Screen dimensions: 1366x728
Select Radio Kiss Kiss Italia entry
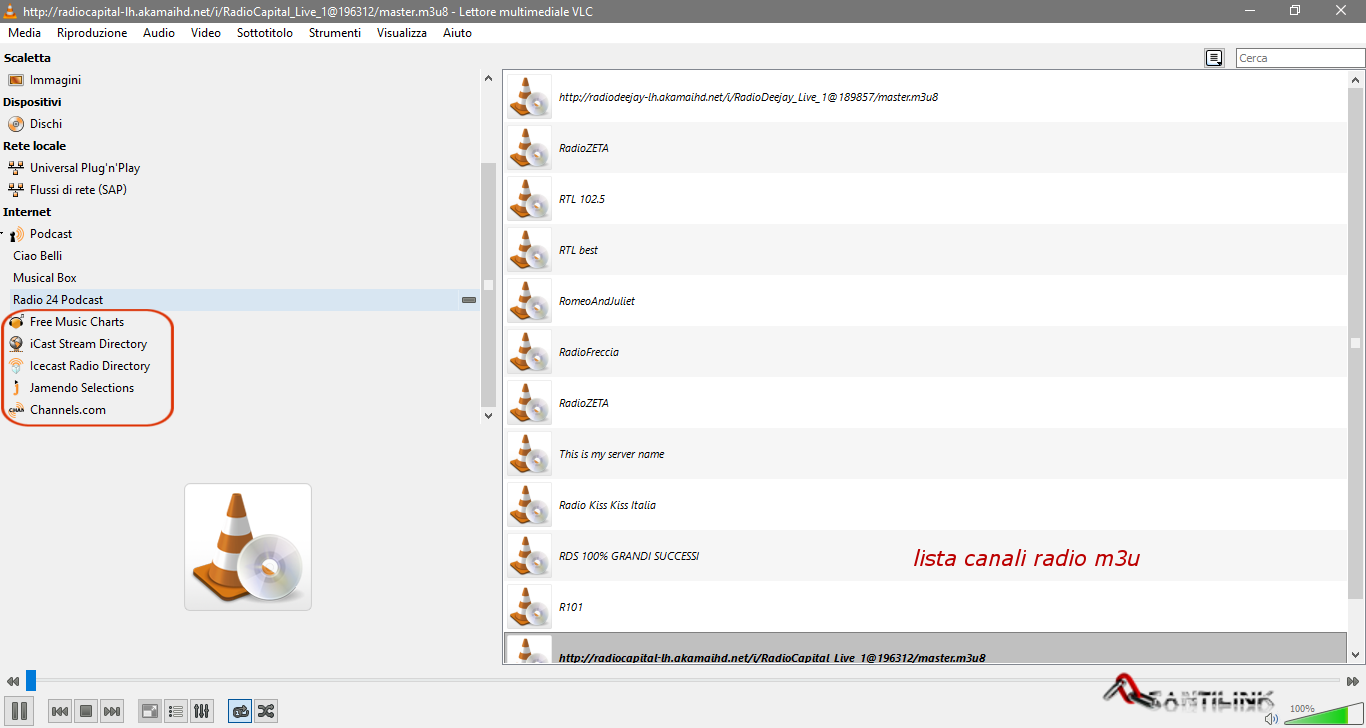click(926, 505)
